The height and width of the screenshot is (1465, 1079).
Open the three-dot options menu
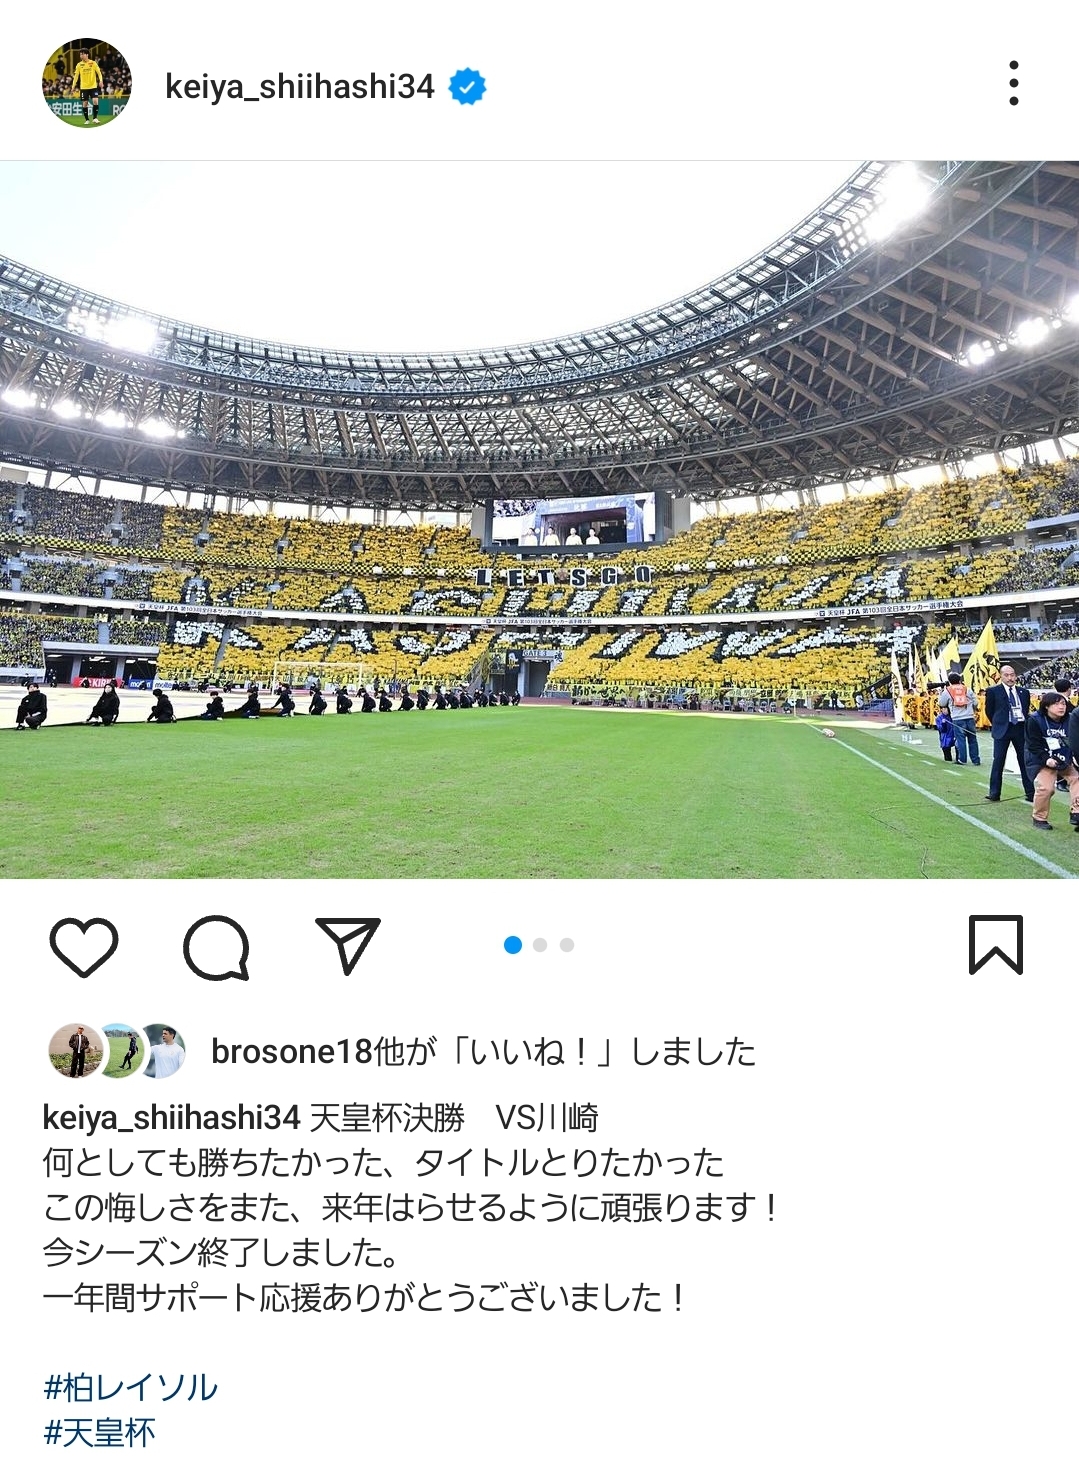[1014, 83]
